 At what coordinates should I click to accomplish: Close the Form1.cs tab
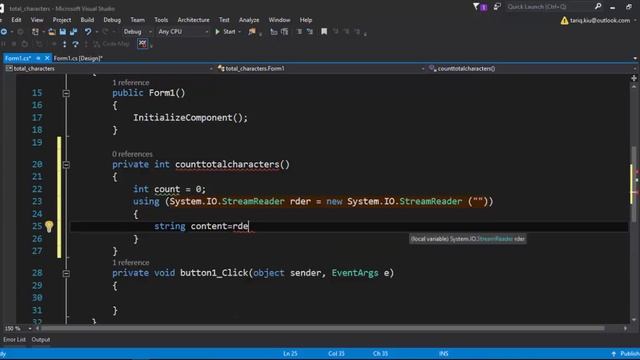coord(47,58)
